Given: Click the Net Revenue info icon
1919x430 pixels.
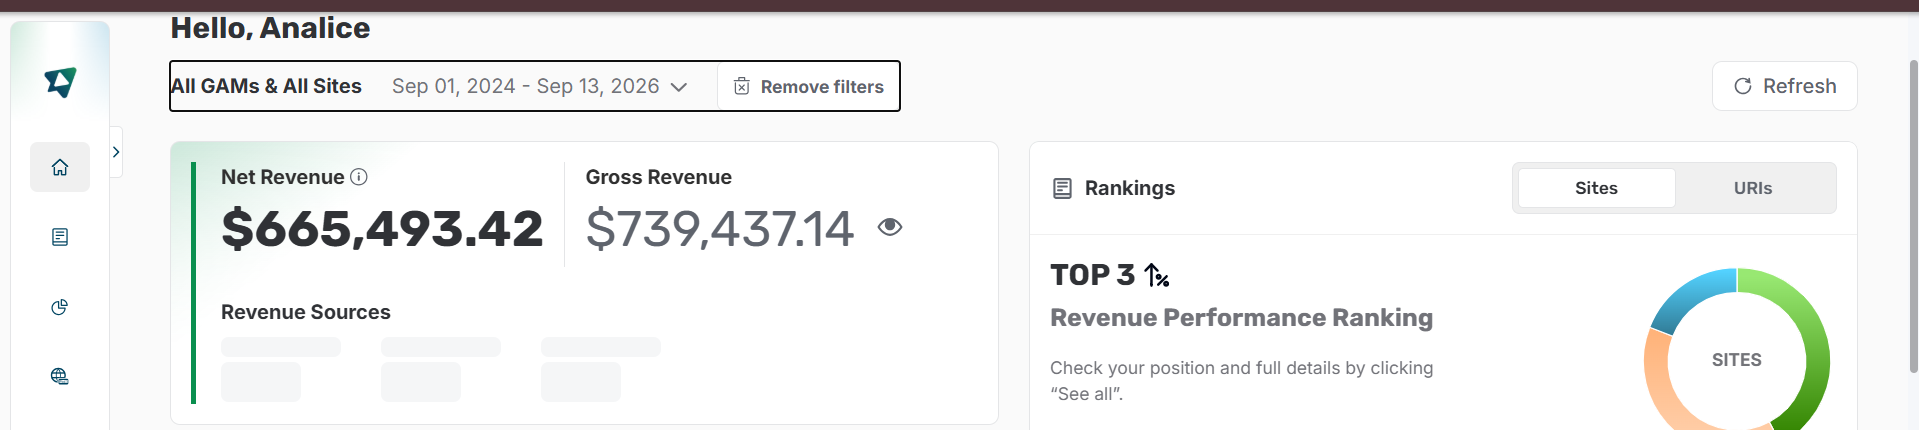Looking at the screenshot, I should point(359,177).
